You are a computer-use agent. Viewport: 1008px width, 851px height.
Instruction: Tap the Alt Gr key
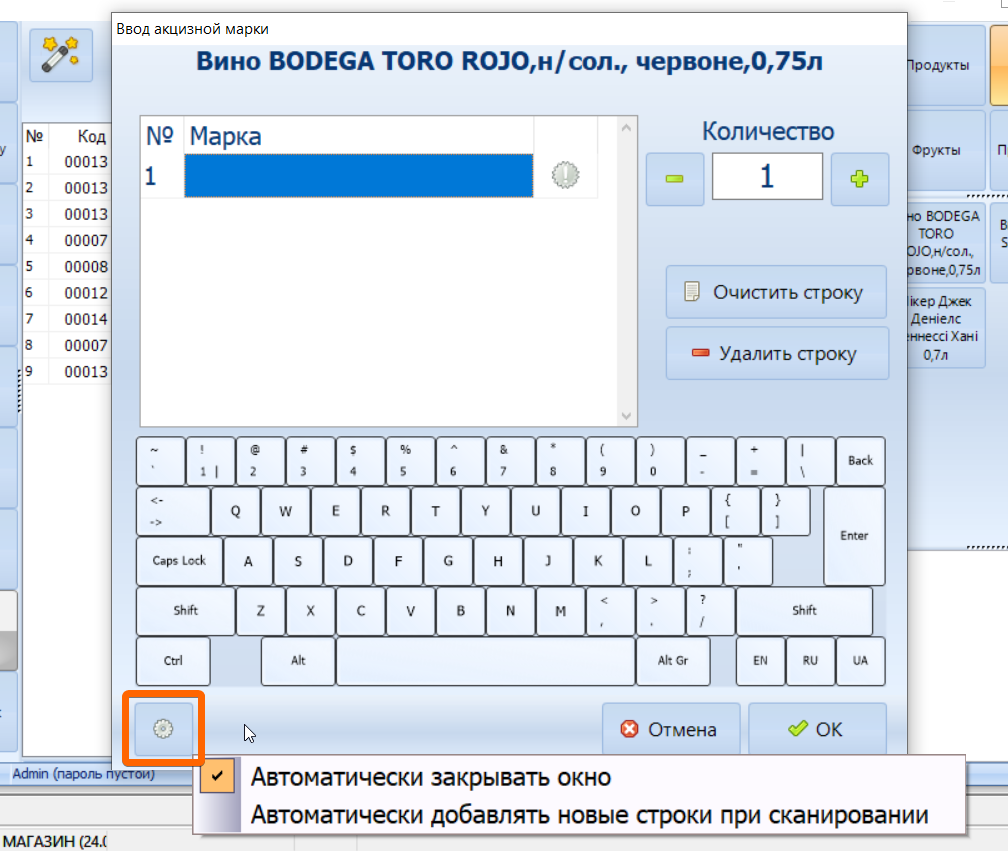point(673,661)
